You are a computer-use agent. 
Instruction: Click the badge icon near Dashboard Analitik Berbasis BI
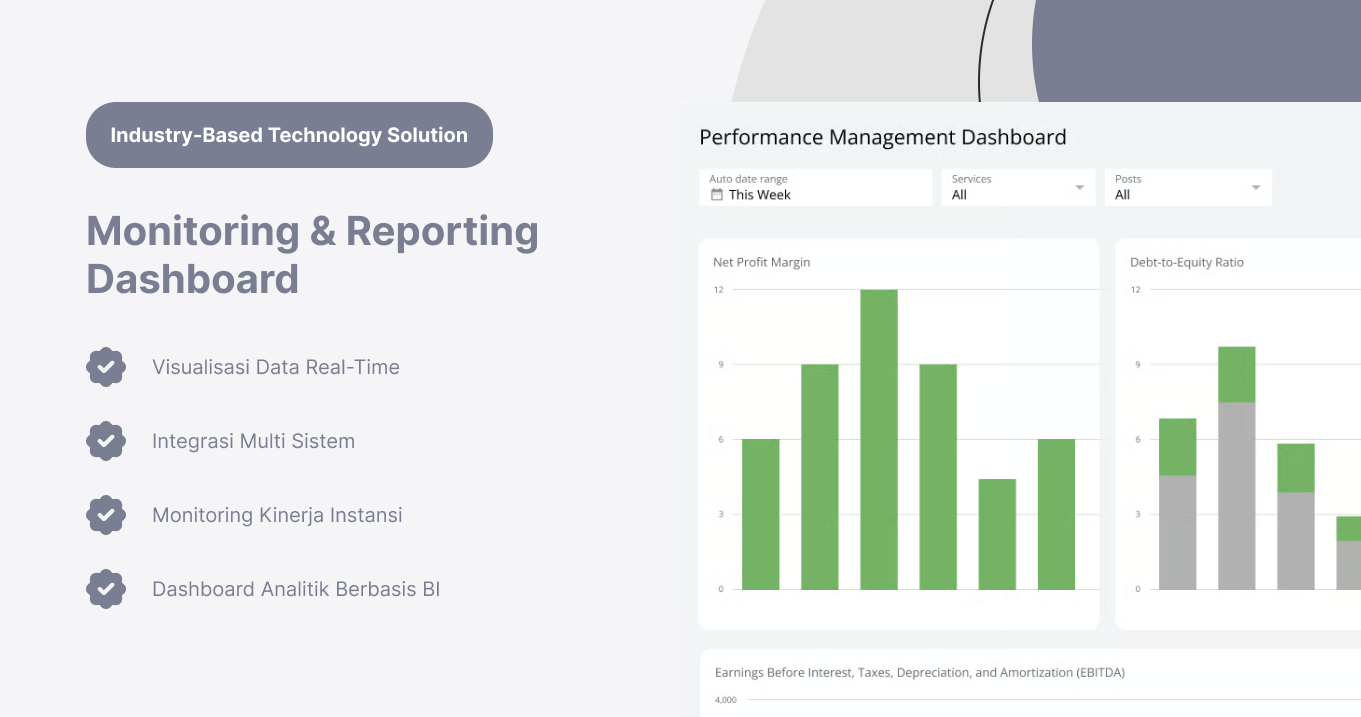[x=106, y=589]
